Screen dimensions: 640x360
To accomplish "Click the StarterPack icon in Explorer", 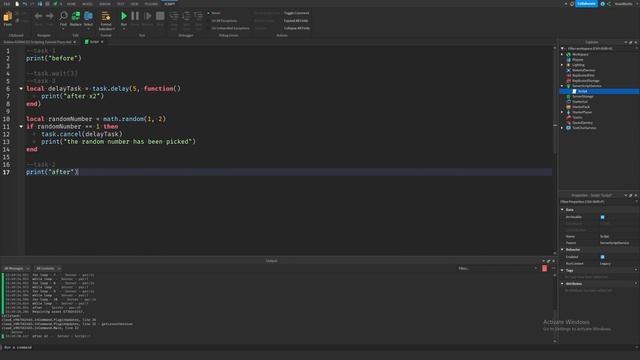I will (x=568, y=107).
